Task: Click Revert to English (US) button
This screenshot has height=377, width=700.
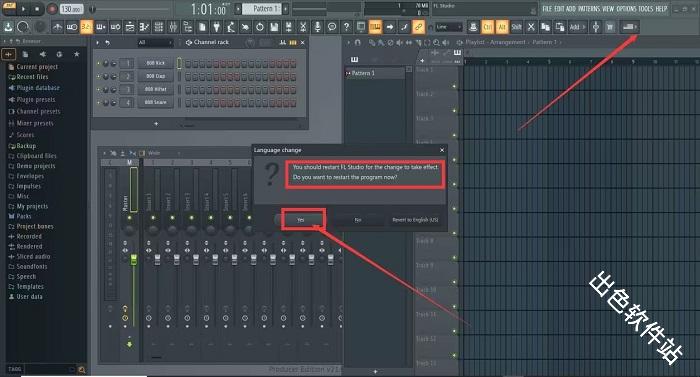Action: coord(415,220)
